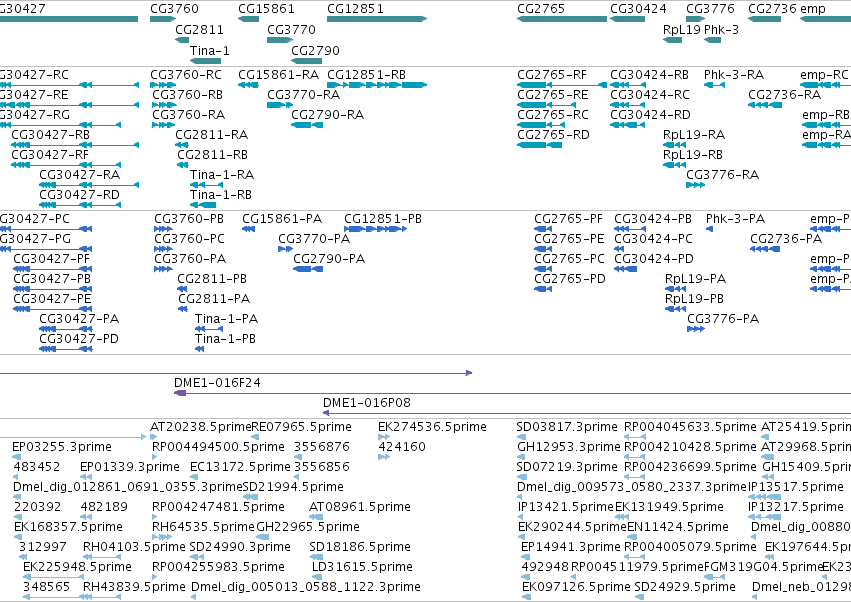Click the CG2765-PD protein label
This screenshot has height=602, width=851.
[569, 280]
